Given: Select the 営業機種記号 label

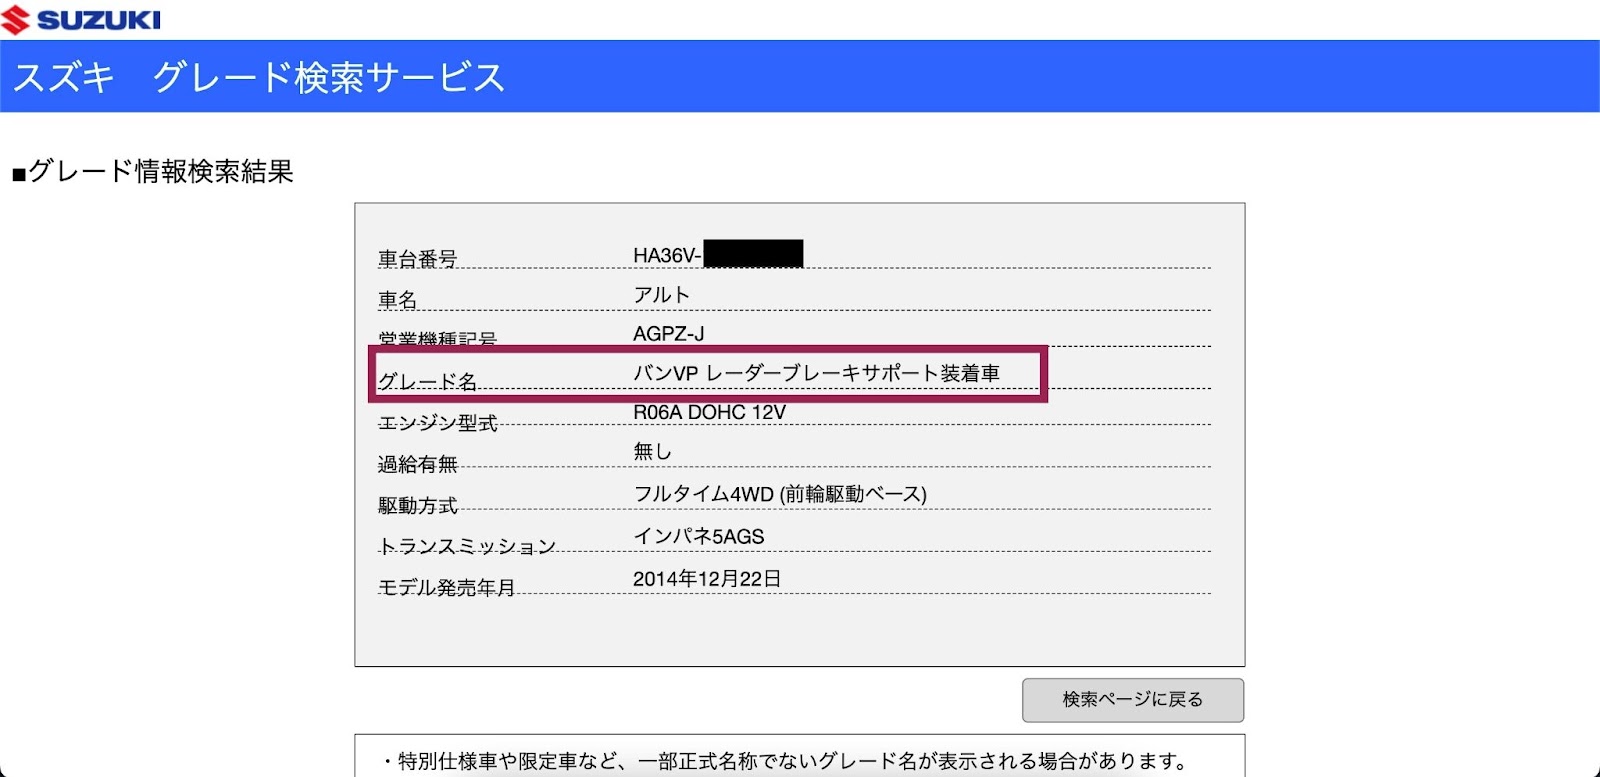Looking at the screenshot, I should coord(437,338).
